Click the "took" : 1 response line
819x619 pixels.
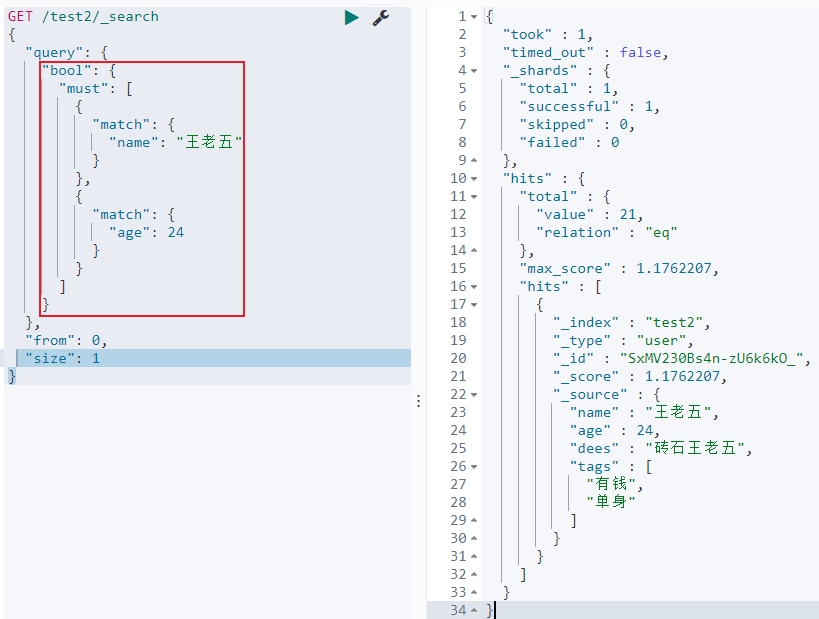(547, 35)
